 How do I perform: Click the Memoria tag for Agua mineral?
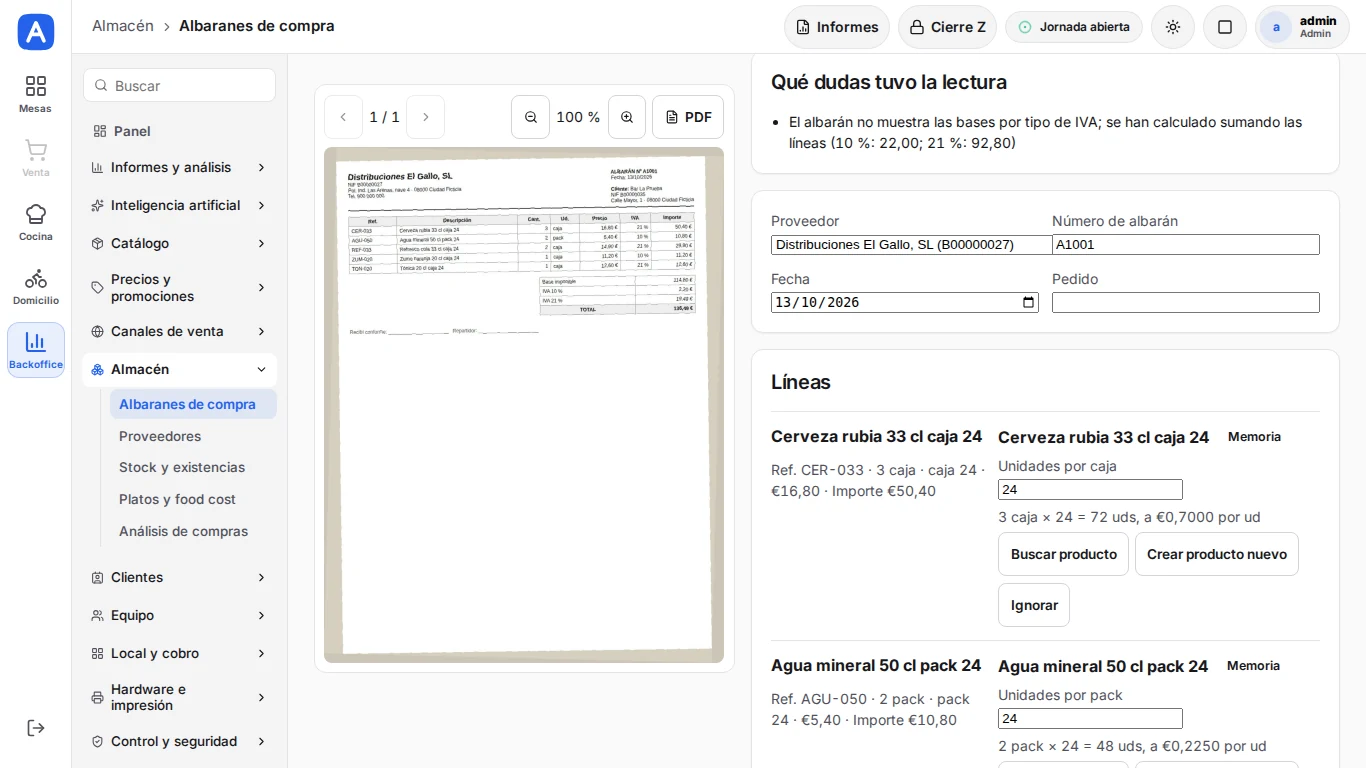click(1253, 665)
